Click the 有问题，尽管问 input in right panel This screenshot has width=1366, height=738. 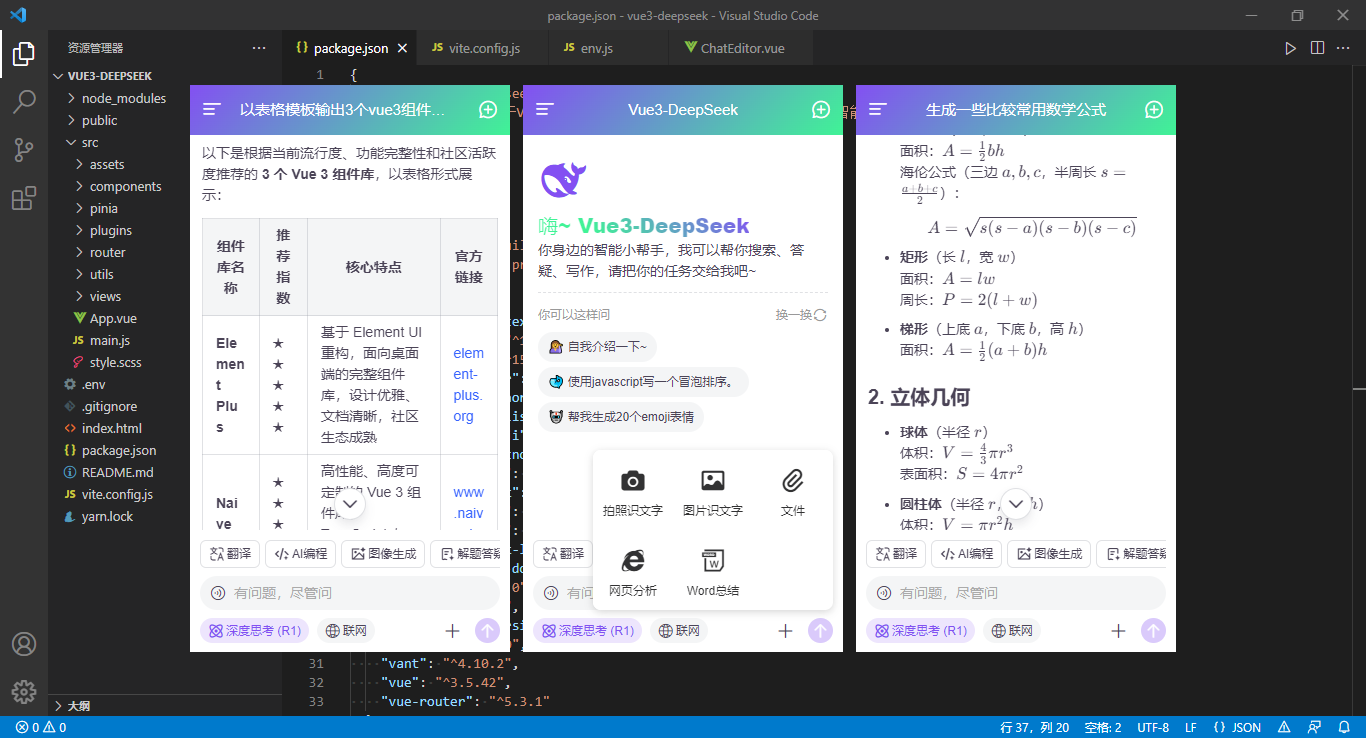tap(1016, 593)
